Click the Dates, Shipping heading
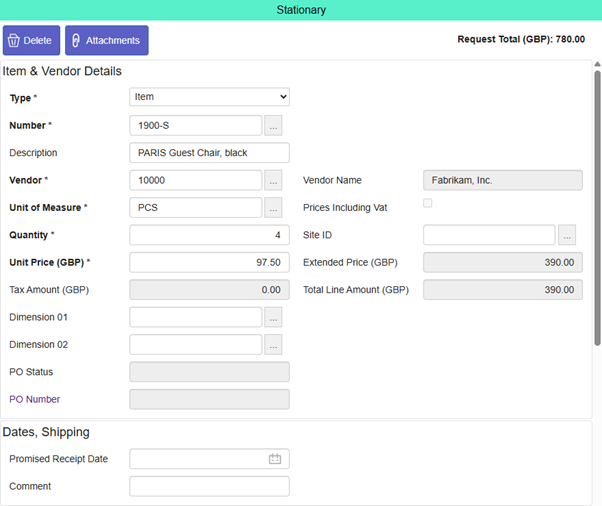This screenshot has height=506, width=602. pyautogui.click(x=46, y=432)
